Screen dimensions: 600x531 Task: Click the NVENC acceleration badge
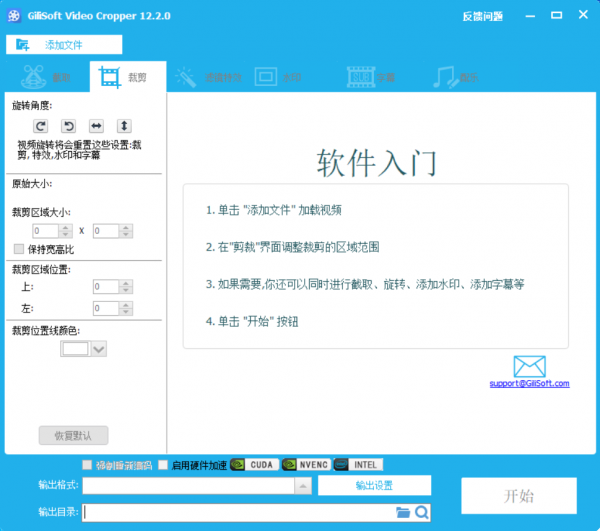(307, 465)
